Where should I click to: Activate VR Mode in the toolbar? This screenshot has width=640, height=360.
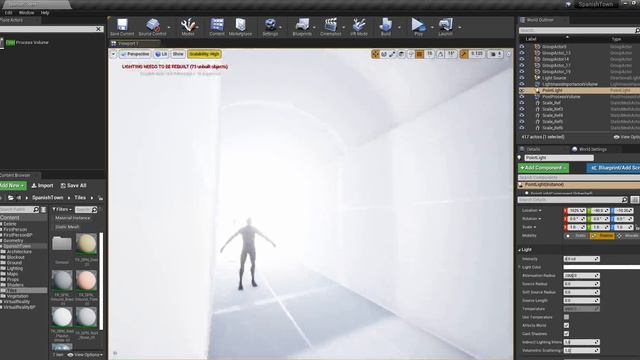[359, 27]
